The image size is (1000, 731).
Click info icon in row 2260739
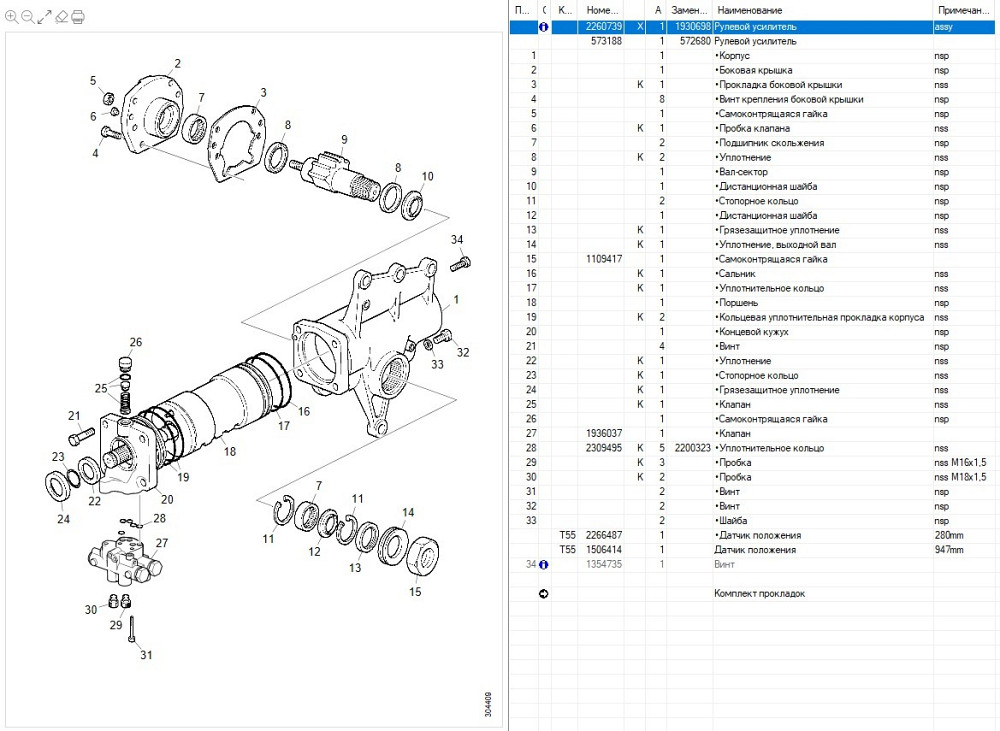click(544, 27)
